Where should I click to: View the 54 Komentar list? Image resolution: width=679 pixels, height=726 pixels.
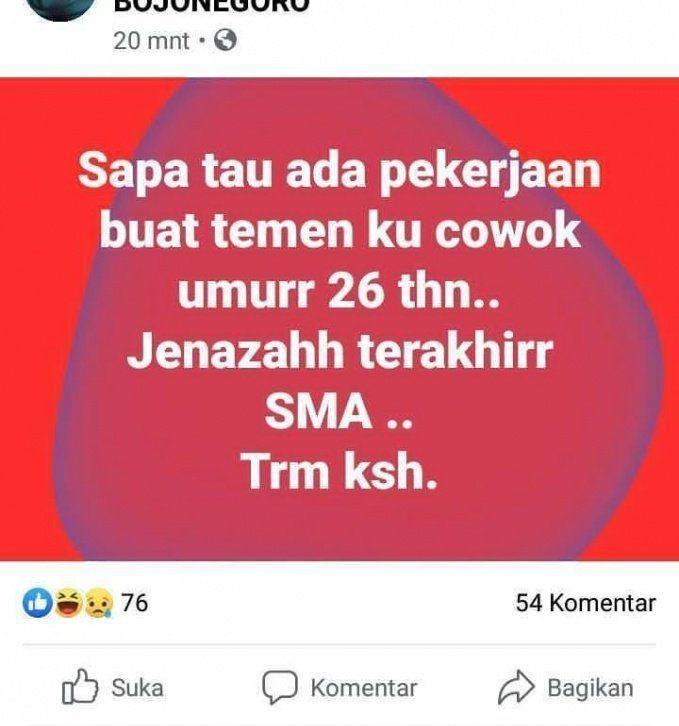585,603
